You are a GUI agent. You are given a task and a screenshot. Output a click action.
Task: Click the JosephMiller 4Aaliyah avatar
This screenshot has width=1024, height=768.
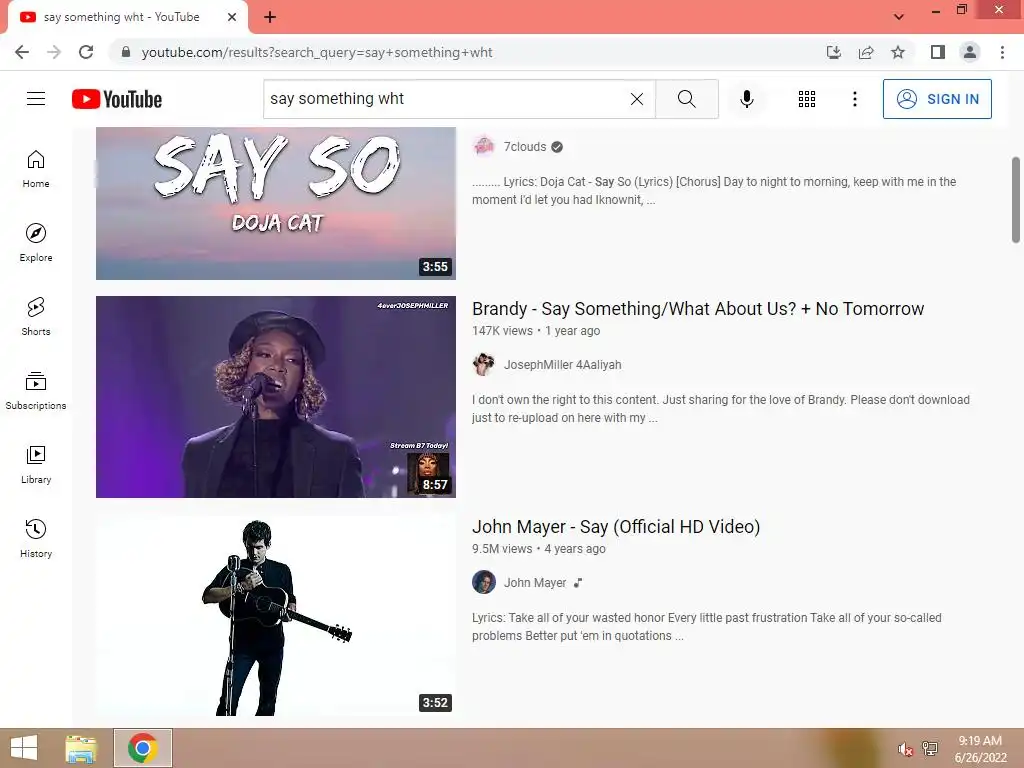click(484, 364)
